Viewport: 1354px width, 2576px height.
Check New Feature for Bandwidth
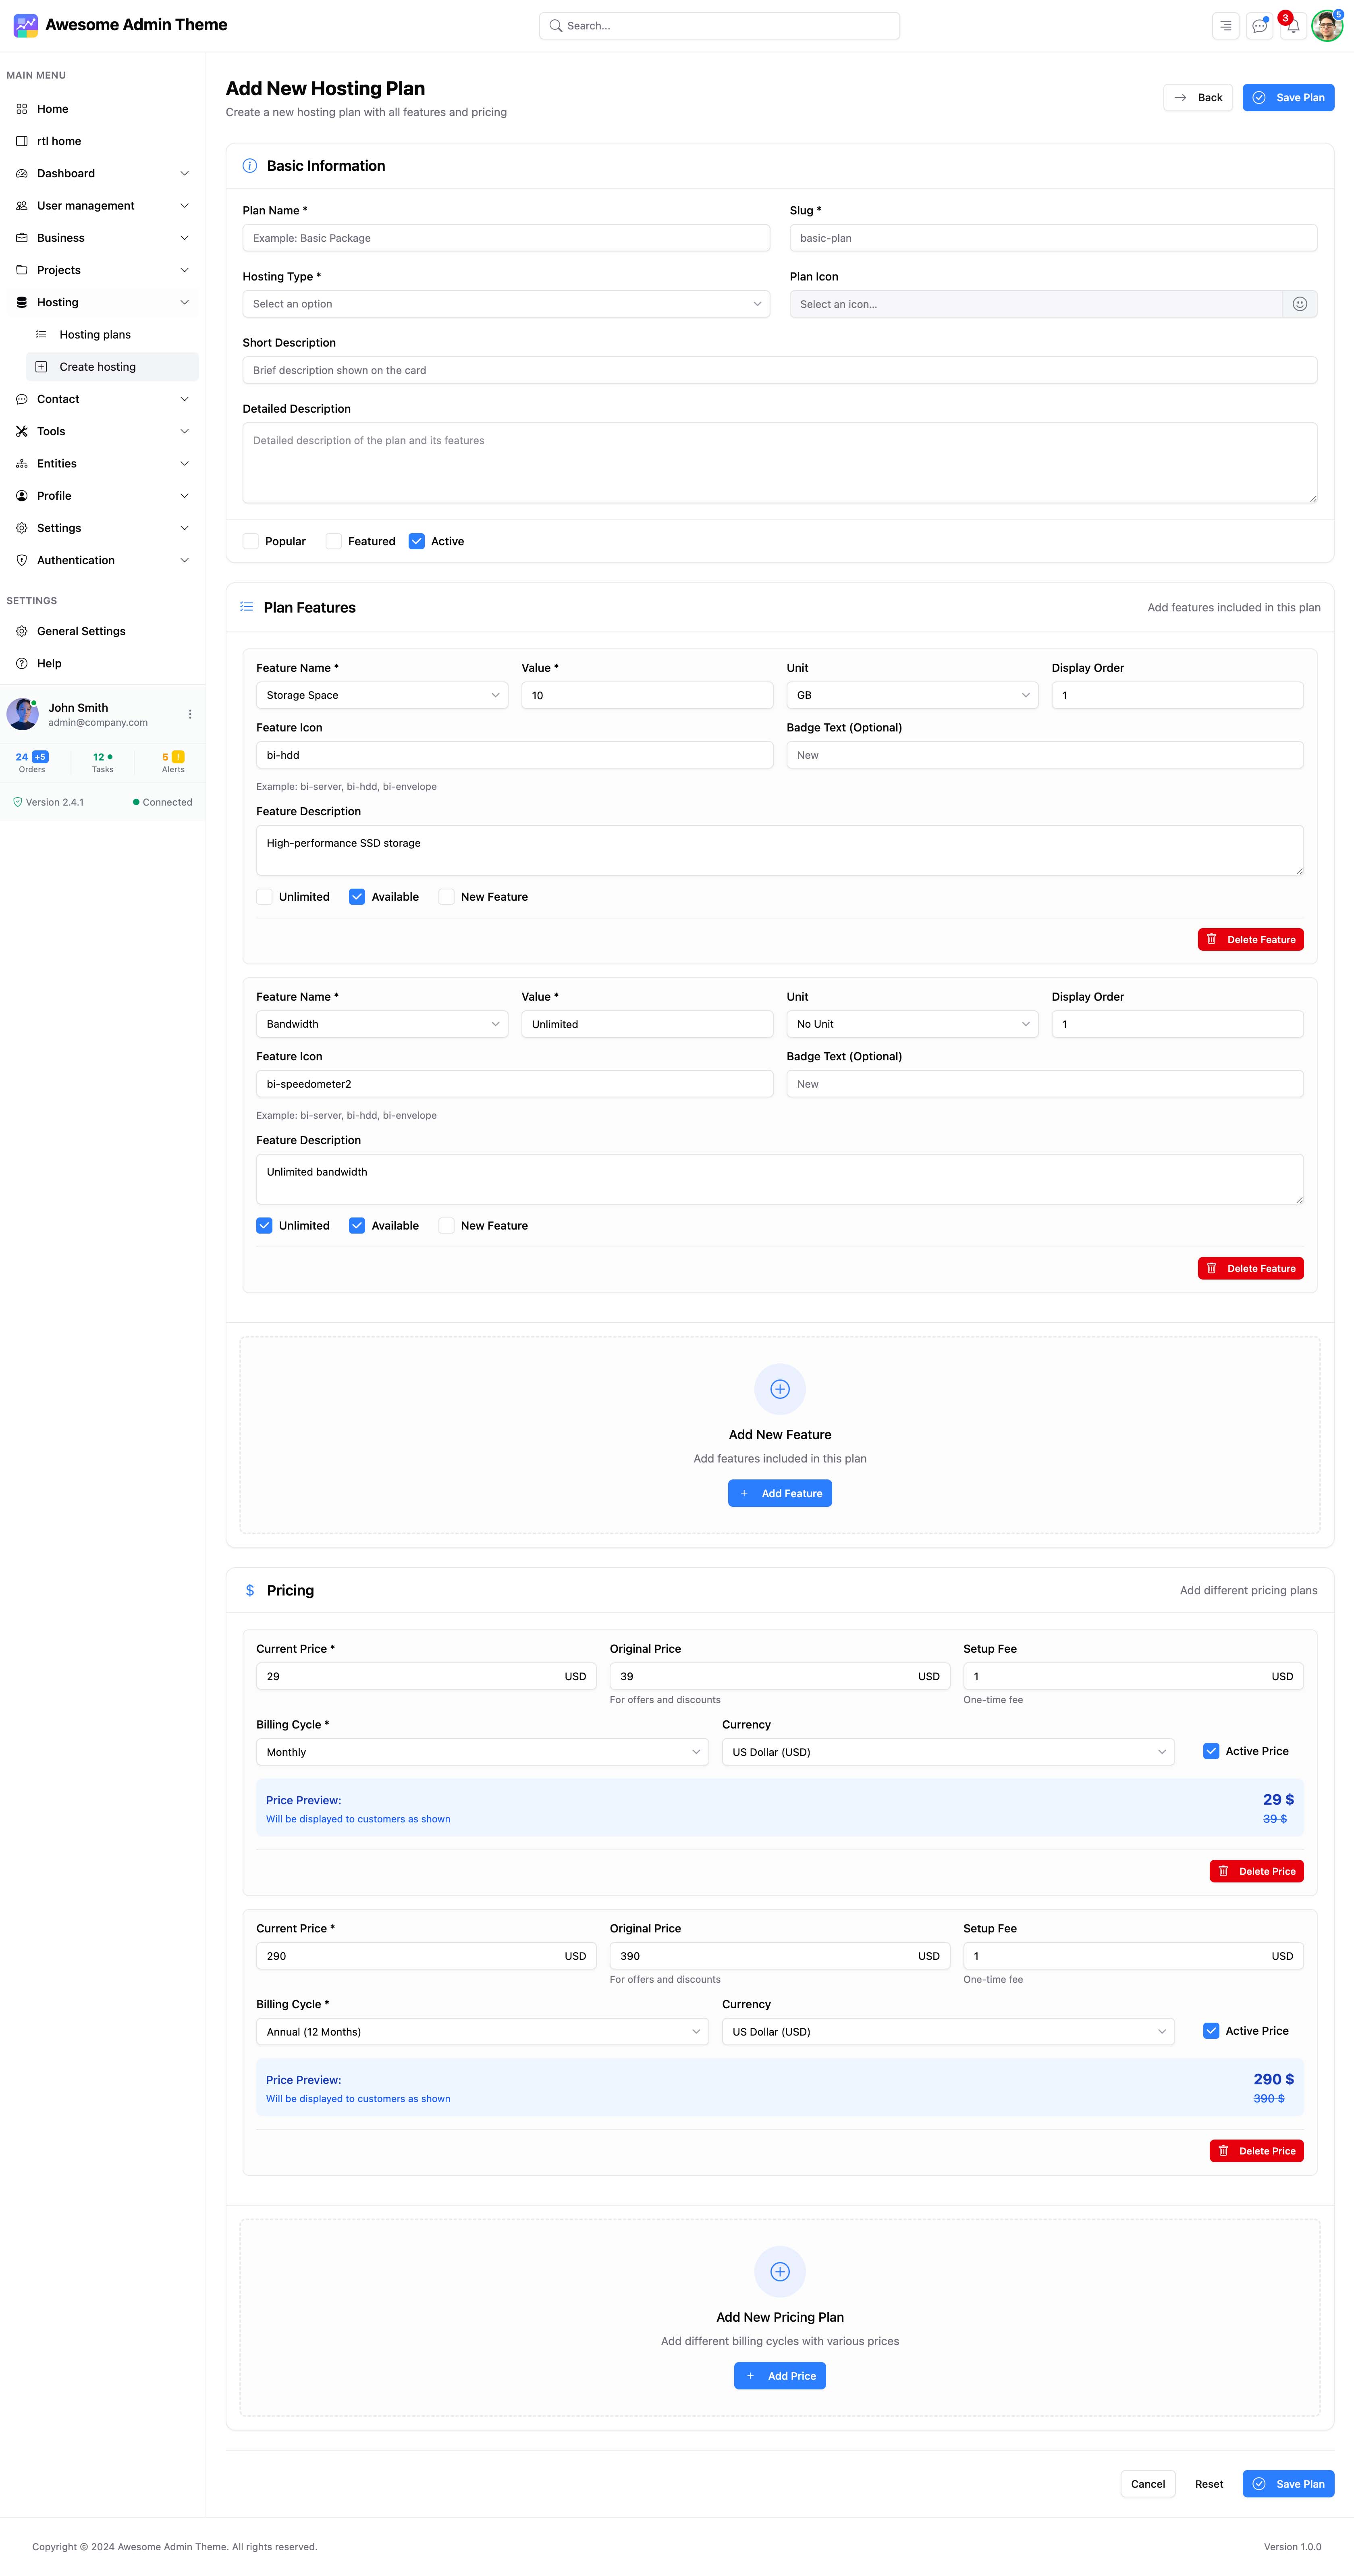(x=447, y=1226)
